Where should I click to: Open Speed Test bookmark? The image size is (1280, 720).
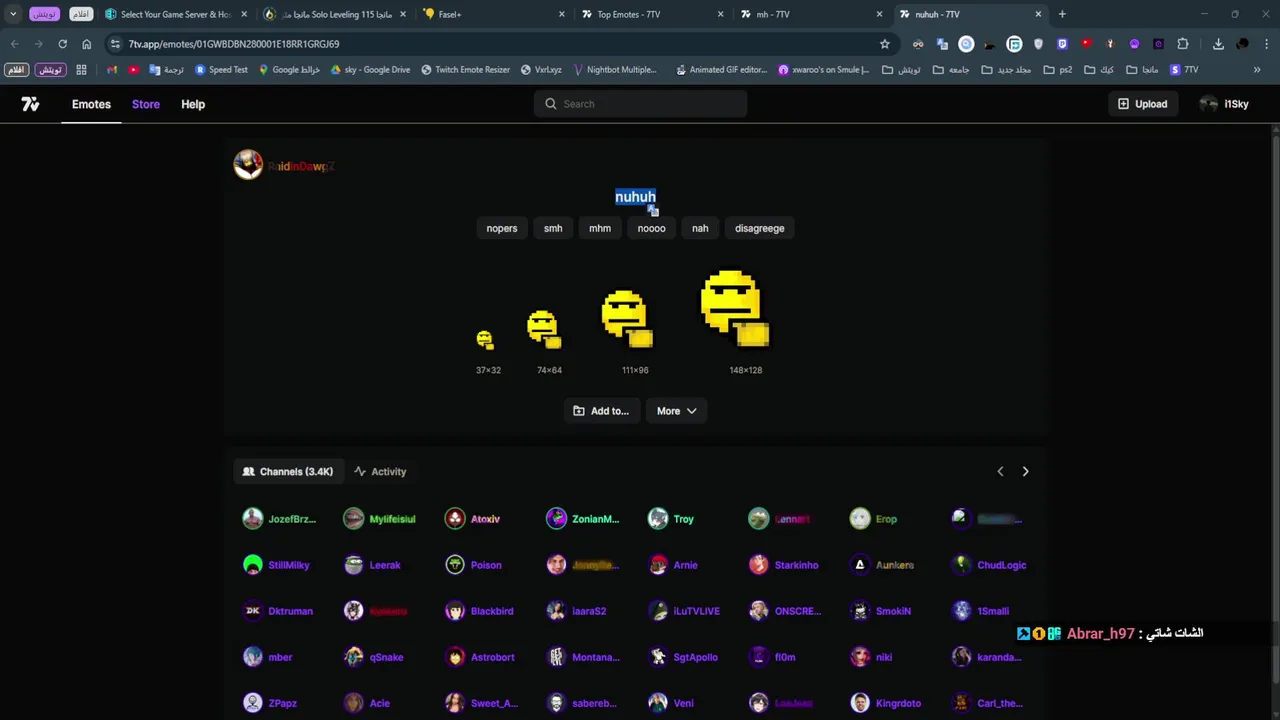(221, 70)
